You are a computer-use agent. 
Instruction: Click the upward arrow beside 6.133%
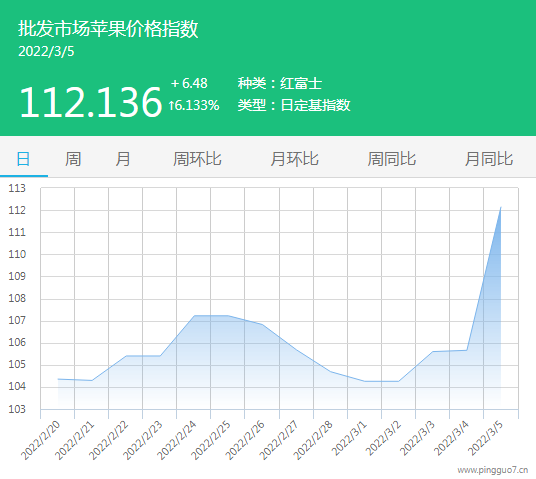pos(171,105)
